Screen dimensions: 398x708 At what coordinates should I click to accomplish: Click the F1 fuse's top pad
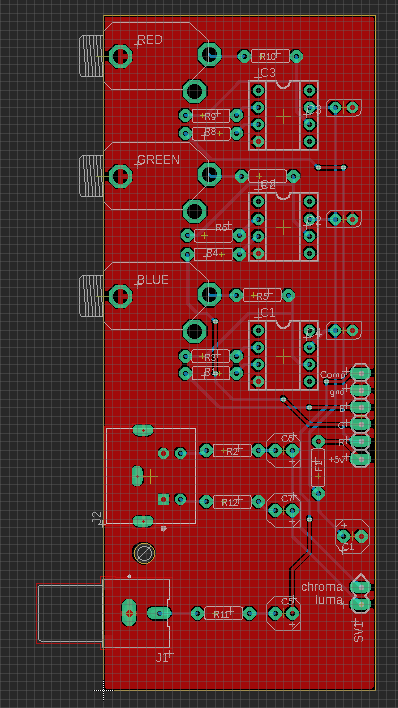(x=318, y=441)
